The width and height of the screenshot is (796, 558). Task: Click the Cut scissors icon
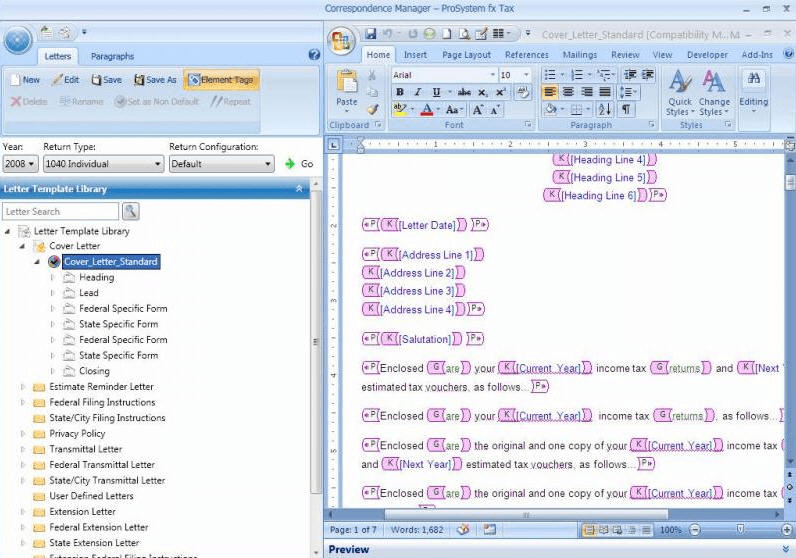pyautogui.click(x=372, y=75)
